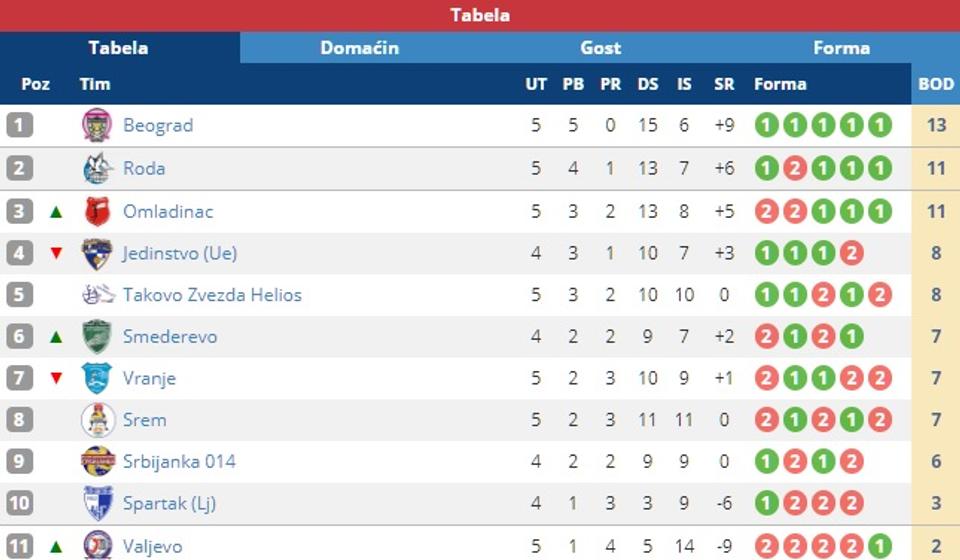Click the Jedinstvo (Ue) team logo

(97, 253)
